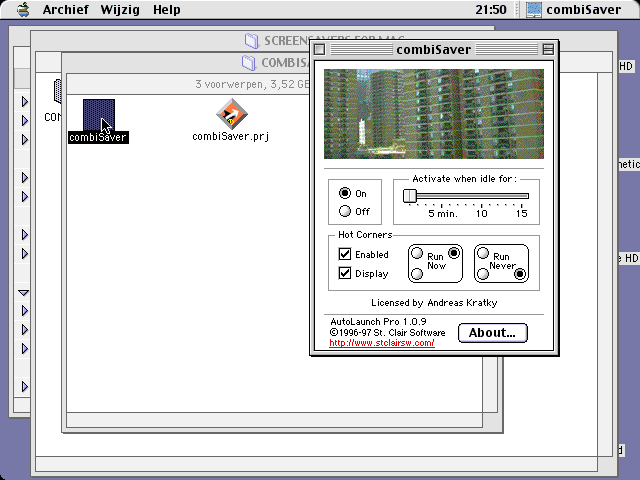Viewport: 640px width, 480px height.
Task: Open the Archief menu
Action: (x=65, y=10)
